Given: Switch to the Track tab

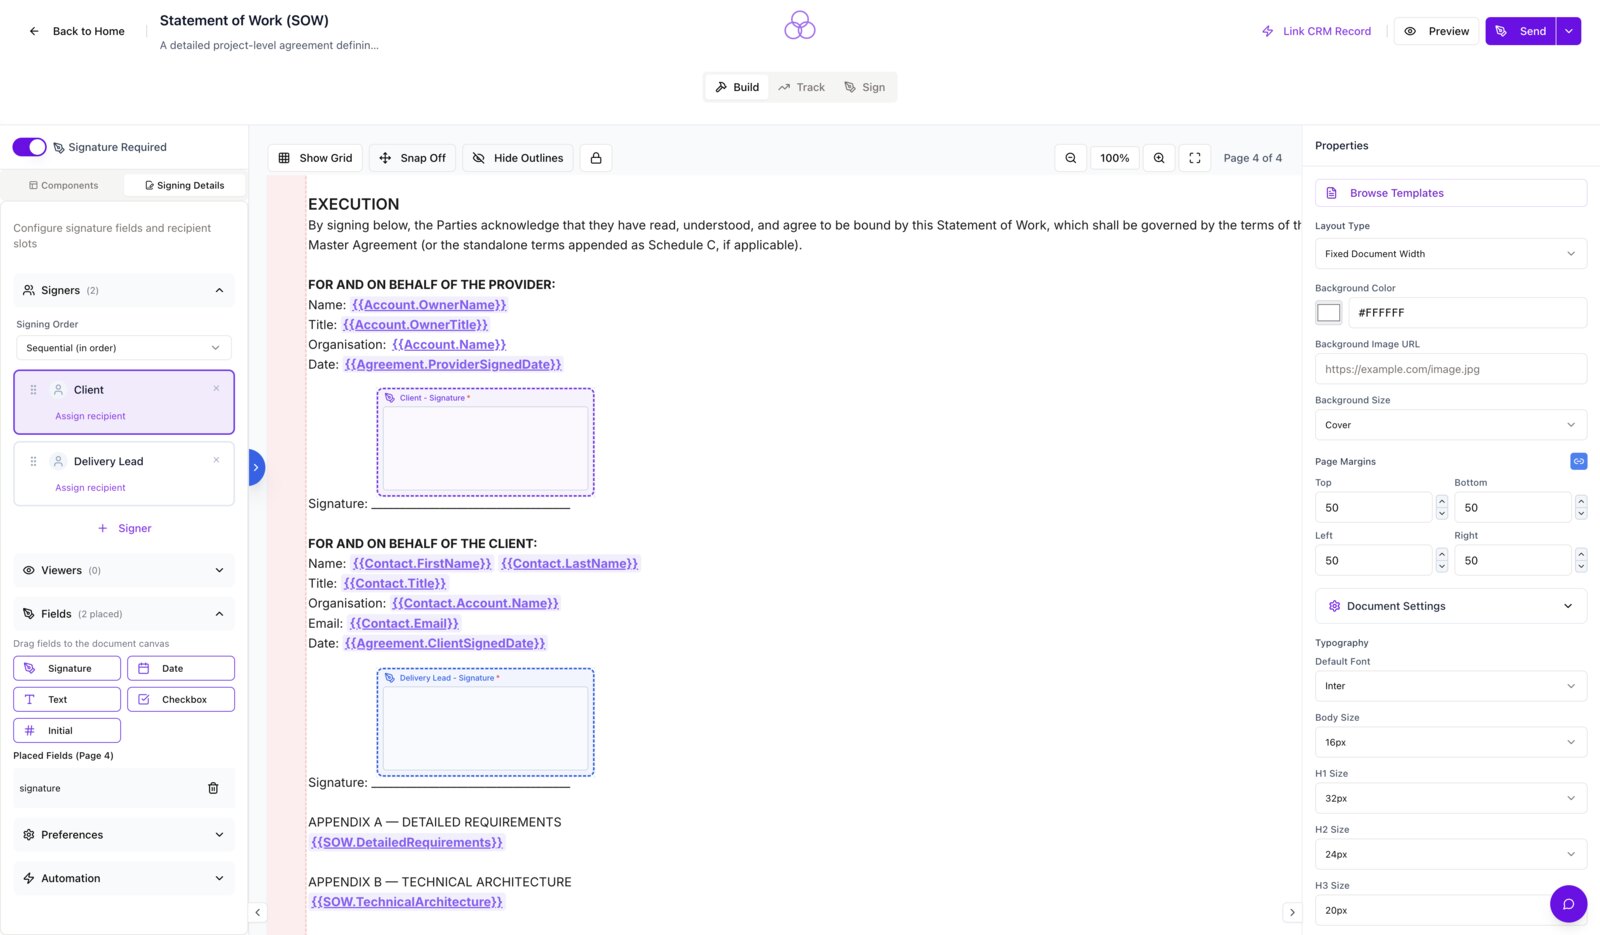Looking at the screenshot, I should 802,87.
